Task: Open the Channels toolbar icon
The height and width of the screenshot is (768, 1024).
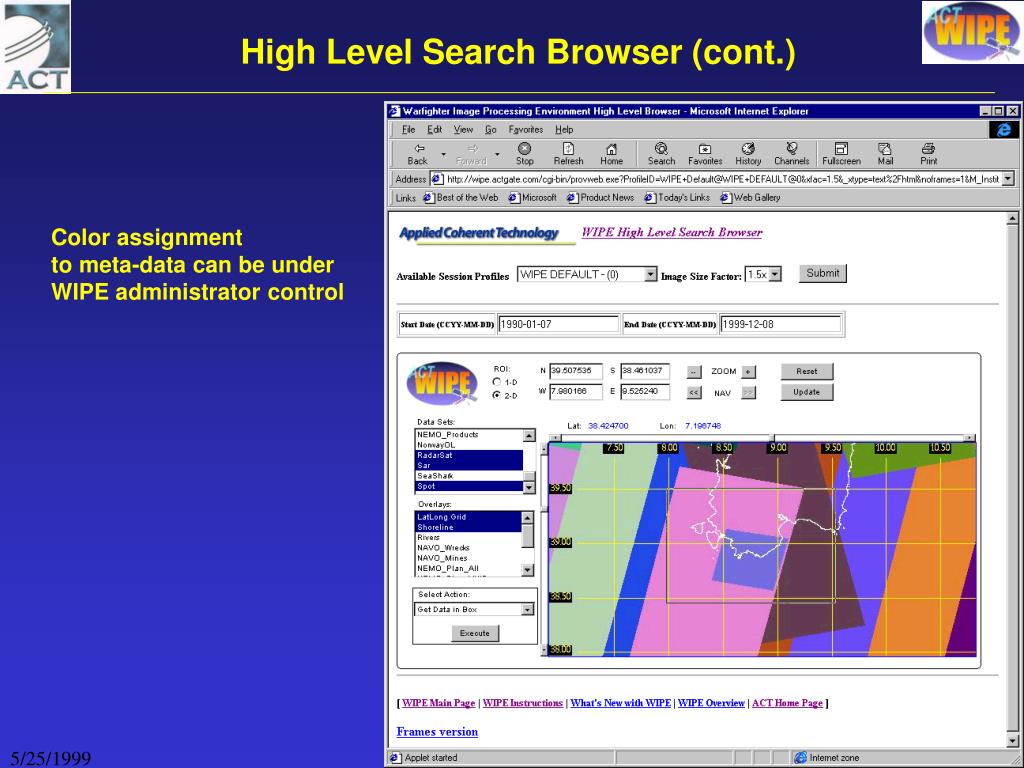Action: click(792, 154)
